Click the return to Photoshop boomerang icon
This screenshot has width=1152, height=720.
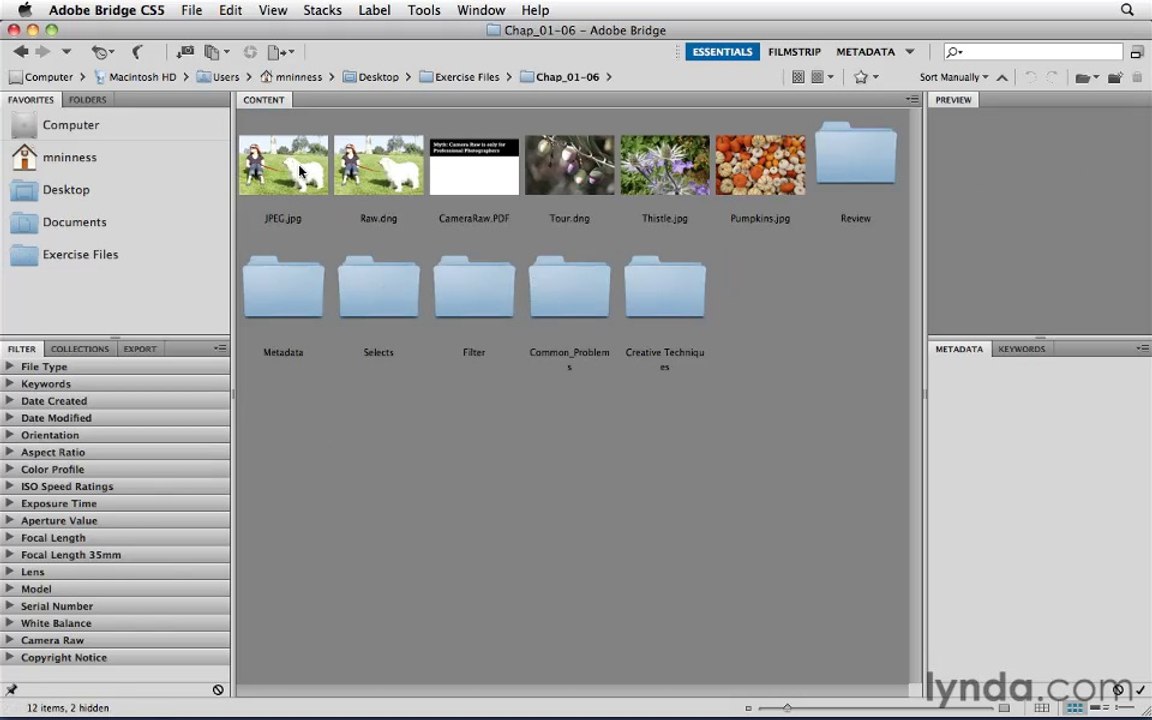click(x=137, y=51)
